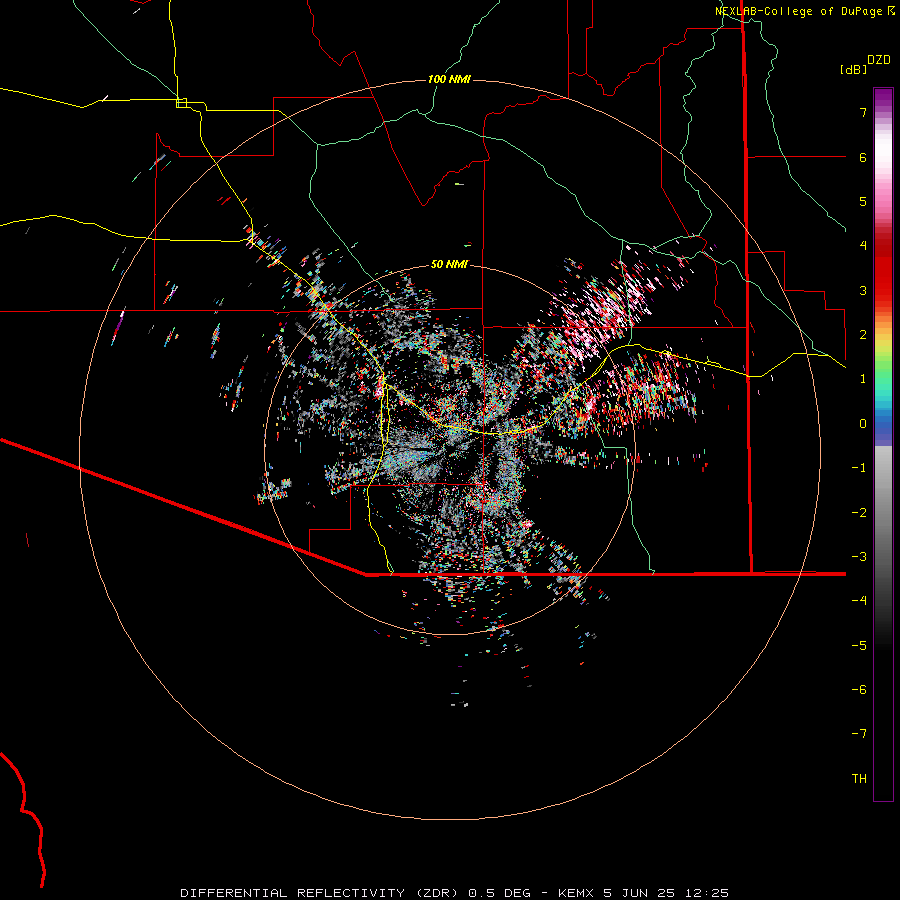Click the 100 NMI range ring label
This screenshot has height=900, width=900.
449,79
